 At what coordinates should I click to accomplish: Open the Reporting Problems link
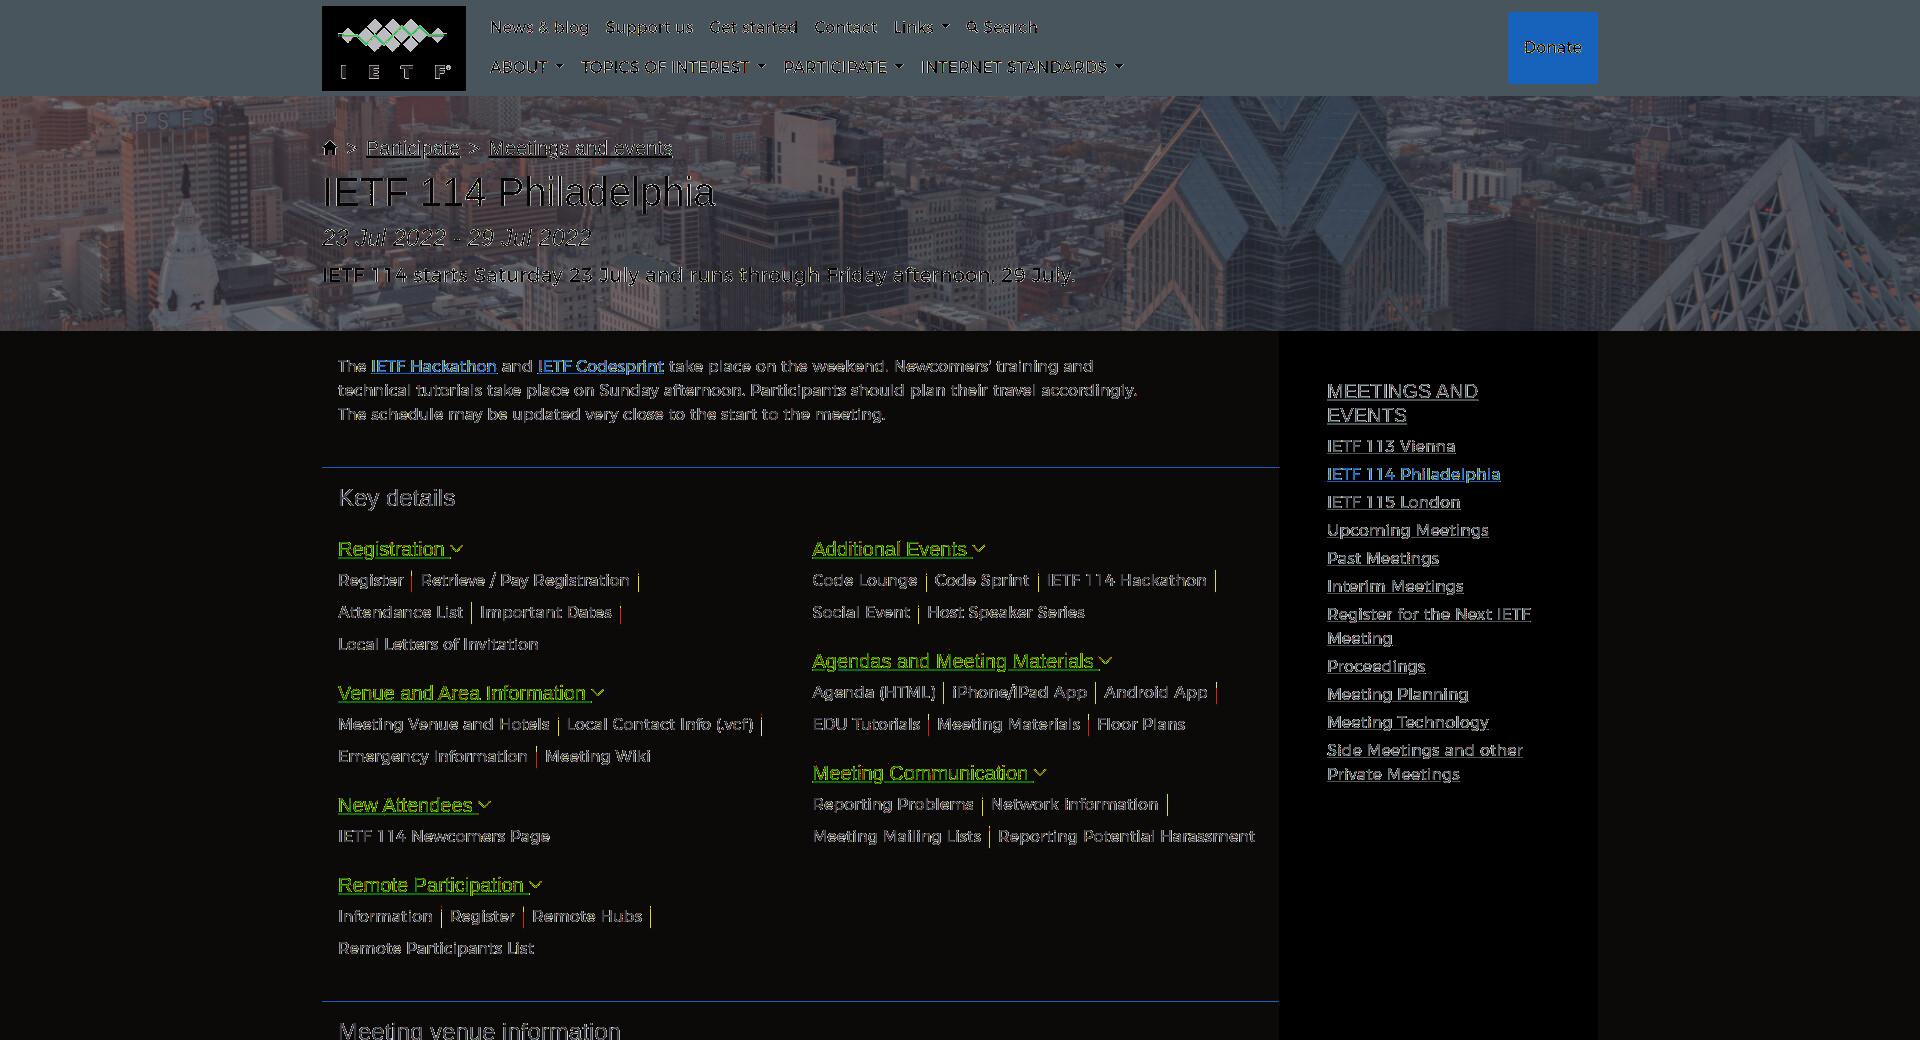click(x=893, y=805)
